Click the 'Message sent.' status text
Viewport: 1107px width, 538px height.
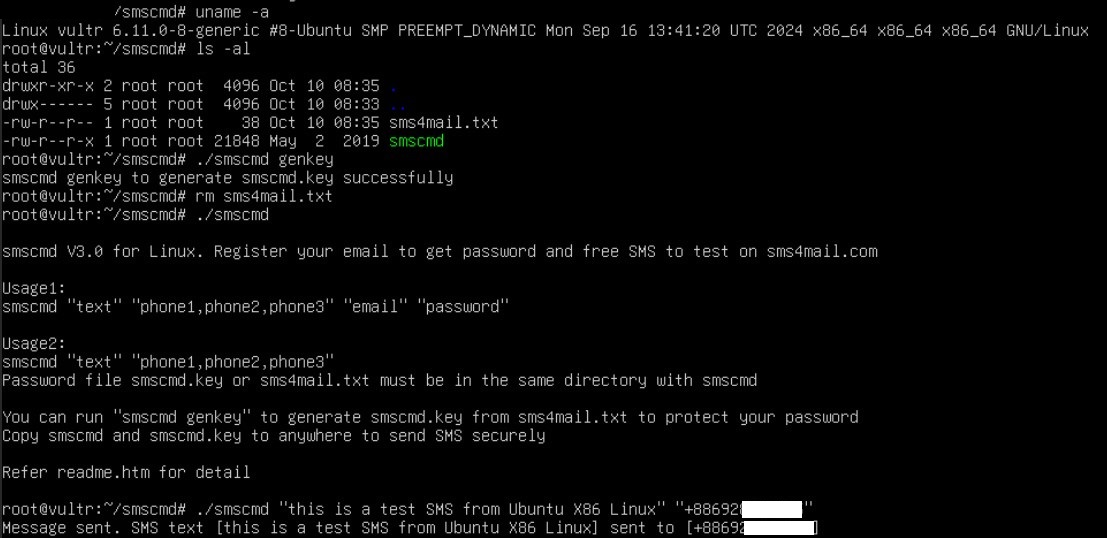coord(61,527)
